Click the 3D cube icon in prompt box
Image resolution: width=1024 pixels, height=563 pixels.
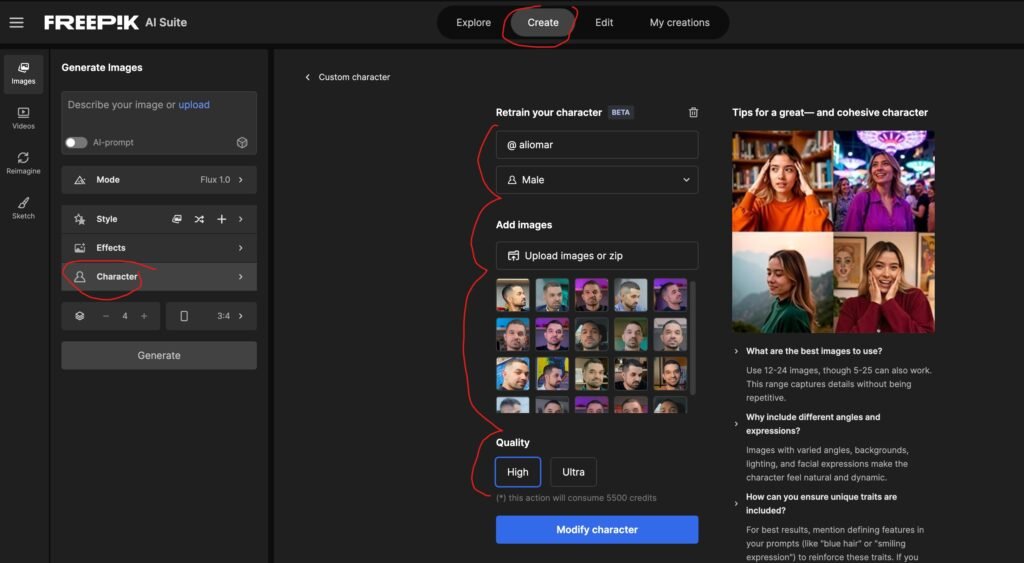point(242,142)
